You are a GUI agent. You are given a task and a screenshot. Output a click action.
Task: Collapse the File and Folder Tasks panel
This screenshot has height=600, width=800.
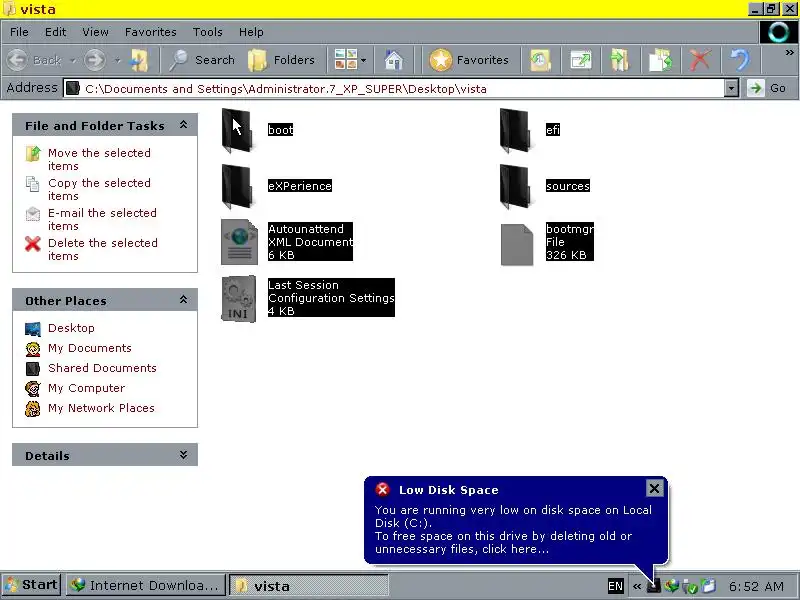pyautogui.click(x=183, y=124)
